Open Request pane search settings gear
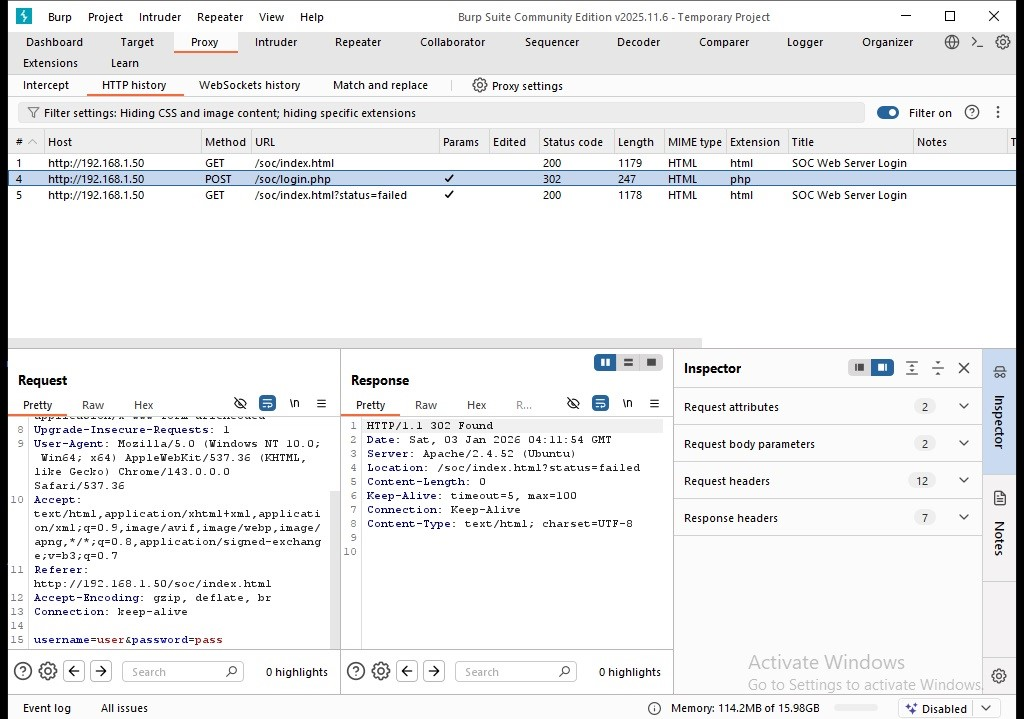 coord(48,671)
